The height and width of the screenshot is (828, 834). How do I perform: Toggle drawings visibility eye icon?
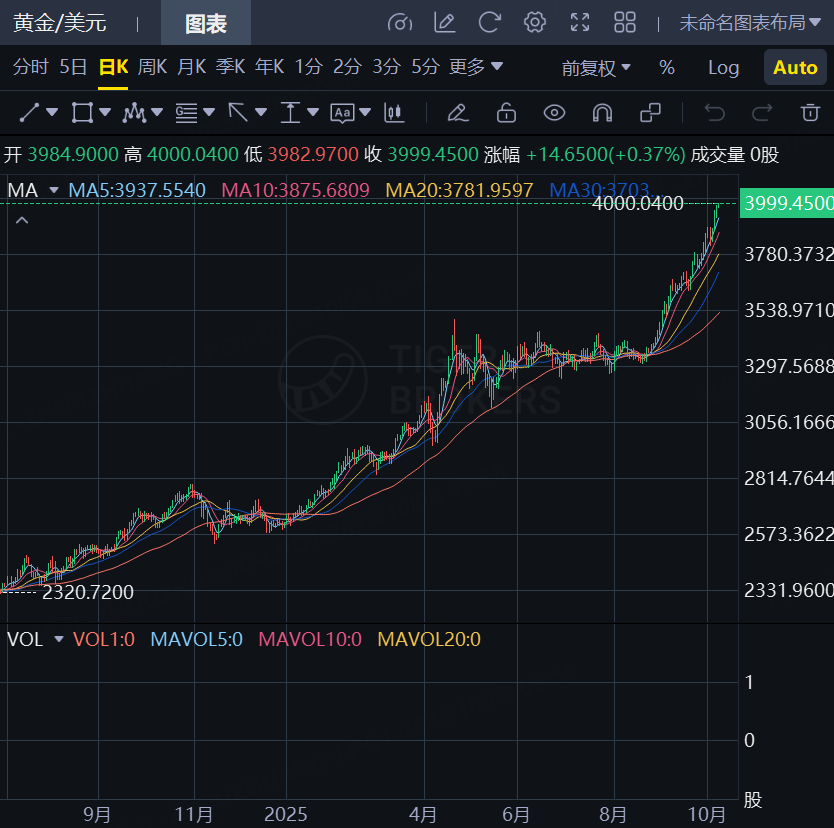554,112
